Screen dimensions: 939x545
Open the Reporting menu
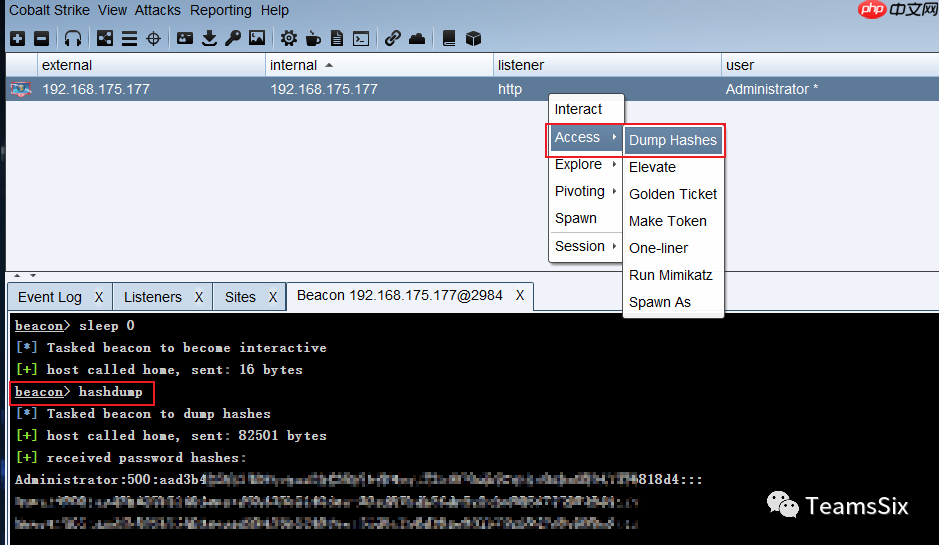pyautogui.click(x=220, y=10)
